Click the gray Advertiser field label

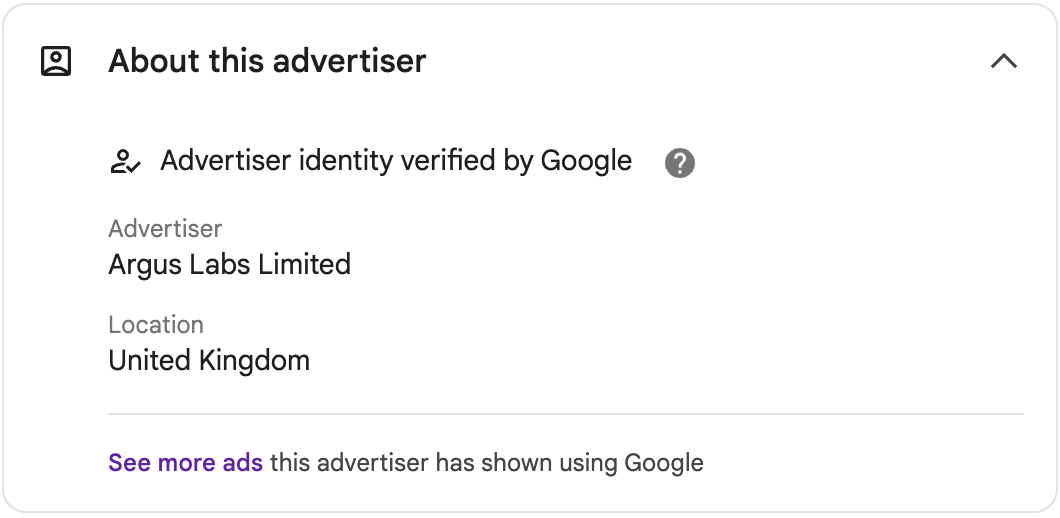coord(165,229)
